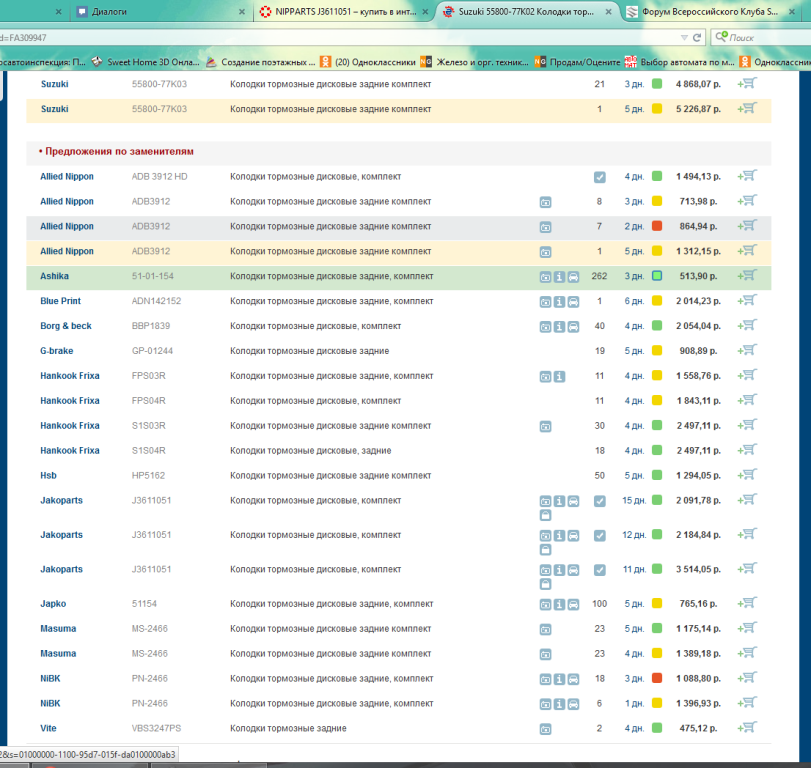
Task: Reload the page with the refresh icon
Action: tap(697, 37)
